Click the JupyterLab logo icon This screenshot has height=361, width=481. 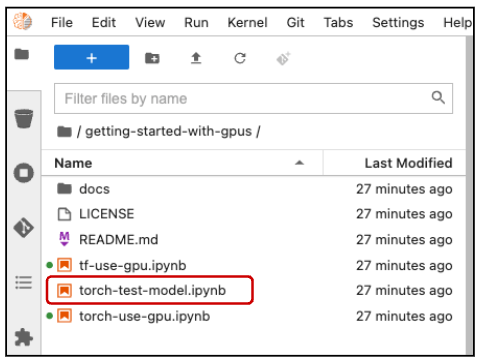tap(22, 21)
